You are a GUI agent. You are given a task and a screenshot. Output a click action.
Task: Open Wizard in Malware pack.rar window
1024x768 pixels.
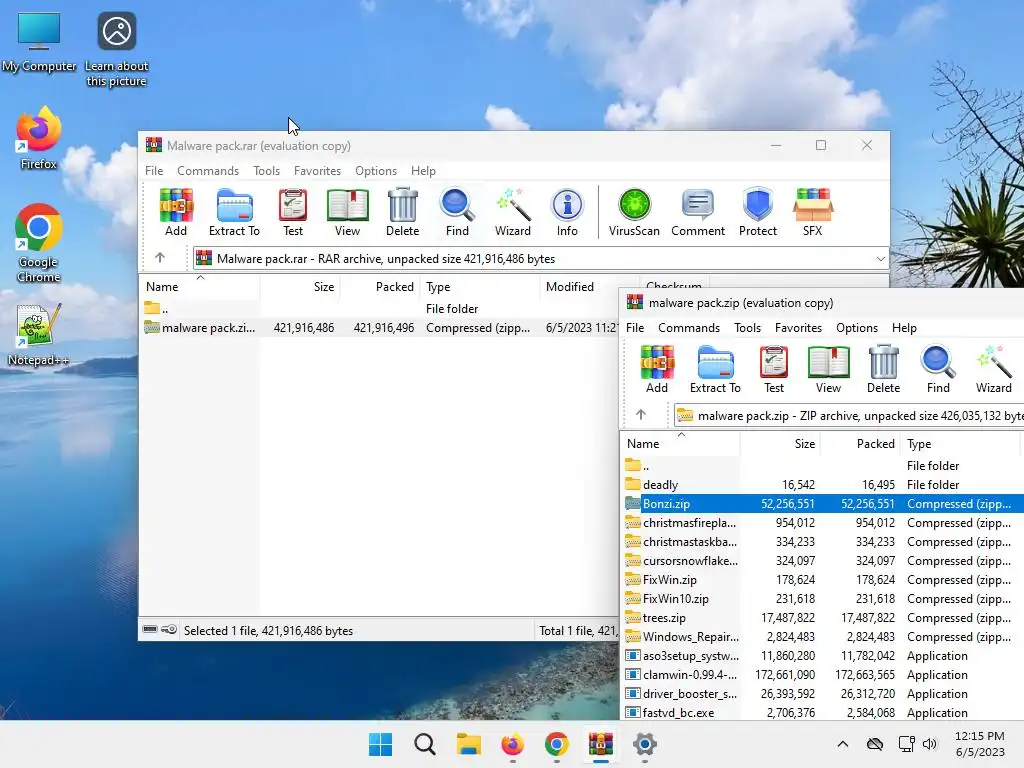[x=513, y=212]
